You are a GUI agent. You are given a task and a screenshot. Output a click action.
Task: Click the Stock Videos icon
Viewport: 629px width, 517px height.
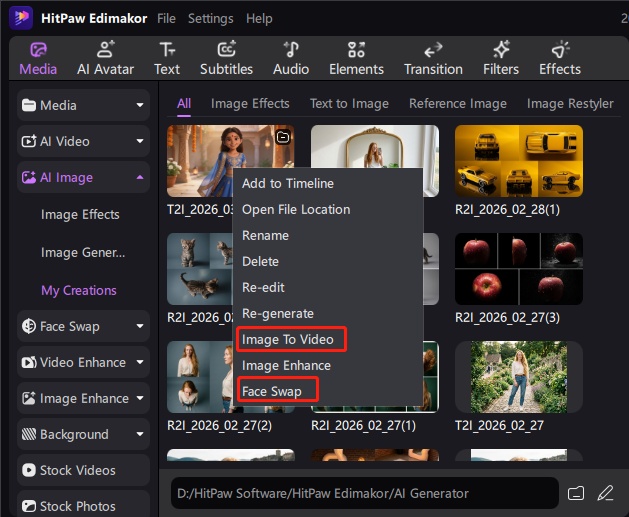[28, 470]
